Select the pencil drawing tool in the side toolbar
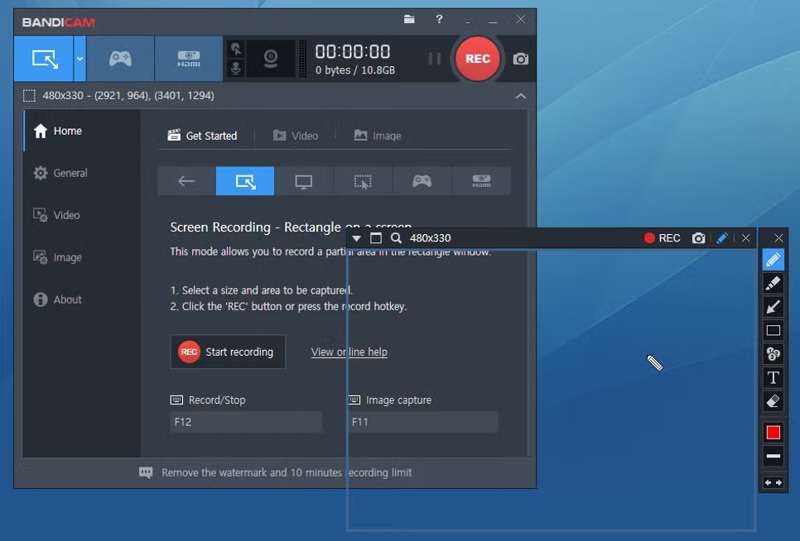Screen dimensions: 800x541 [773, 259]
